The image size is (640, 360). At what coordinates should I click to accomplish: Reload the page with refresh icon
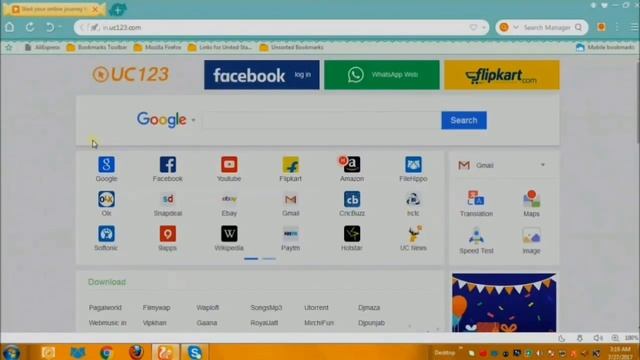click(x=30, y=27)
